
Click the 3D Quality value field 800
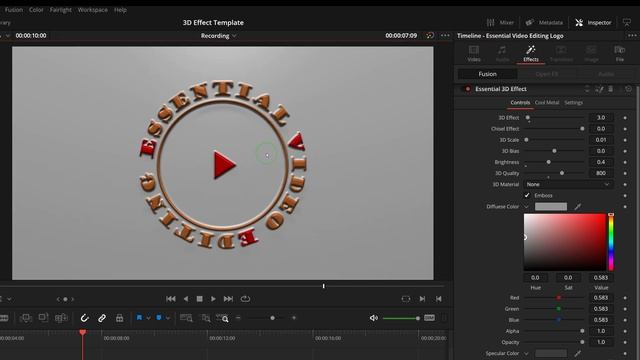point(600,173)
